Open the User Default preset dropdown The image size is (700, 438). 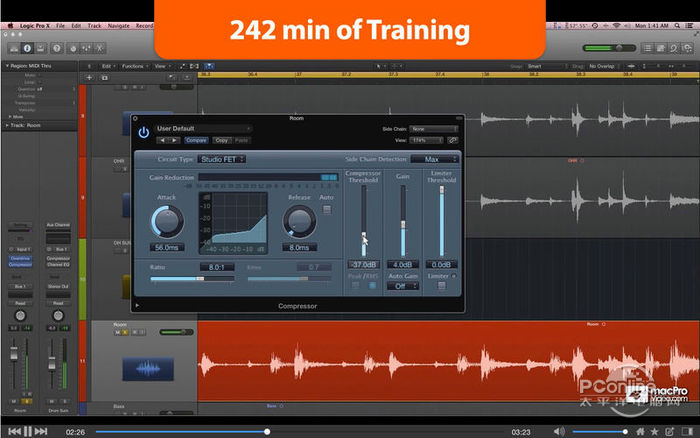pyautogui.click(x=204, y=129)
